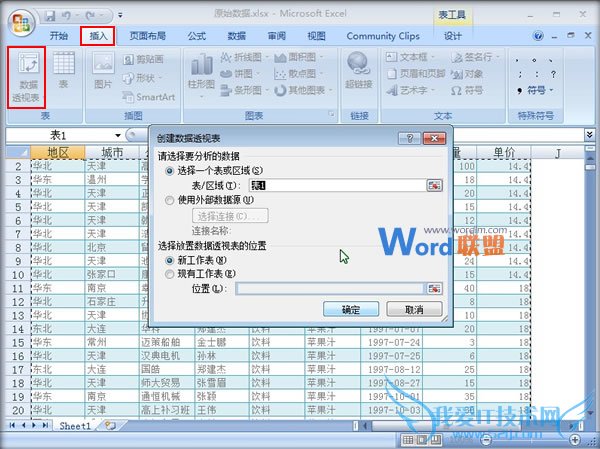Click in the 表/区域 input field
This screenshot has width=600, height=449.
pos(337,186)
